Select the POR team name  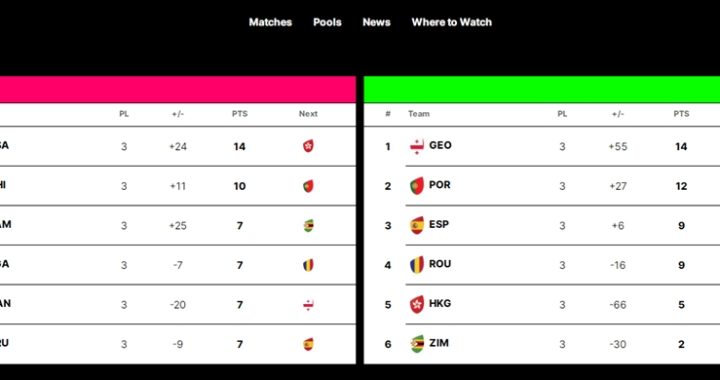pyautogui.click(x=439, y=185)
